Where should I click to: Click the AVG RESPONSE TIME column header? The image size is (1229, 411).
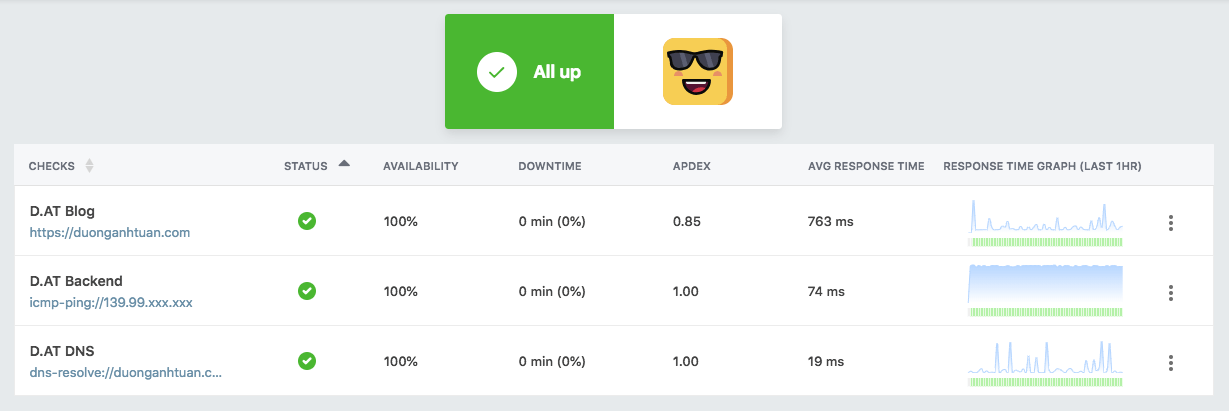click(x=866, y=166)
